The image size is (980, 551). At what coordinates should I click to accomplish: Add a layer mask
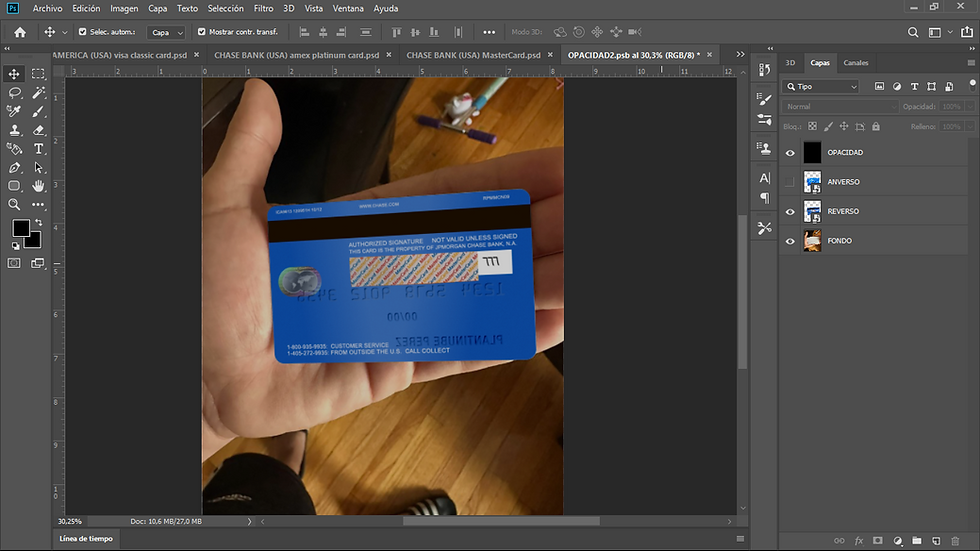878,540
